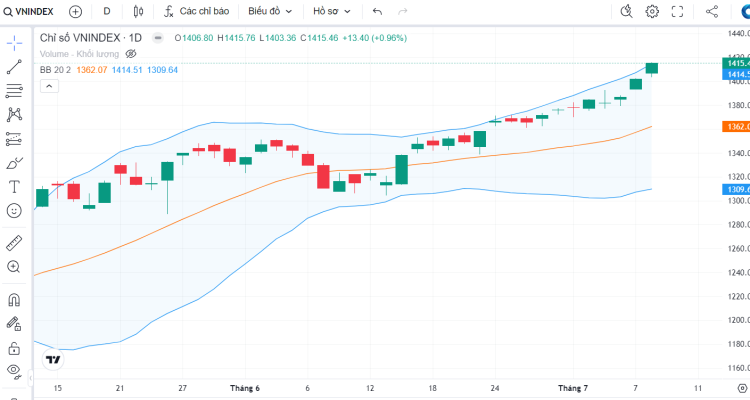The image size is (750, 400).
Task: Open time axis settings gear at bottom right
Action: (742, 388)
